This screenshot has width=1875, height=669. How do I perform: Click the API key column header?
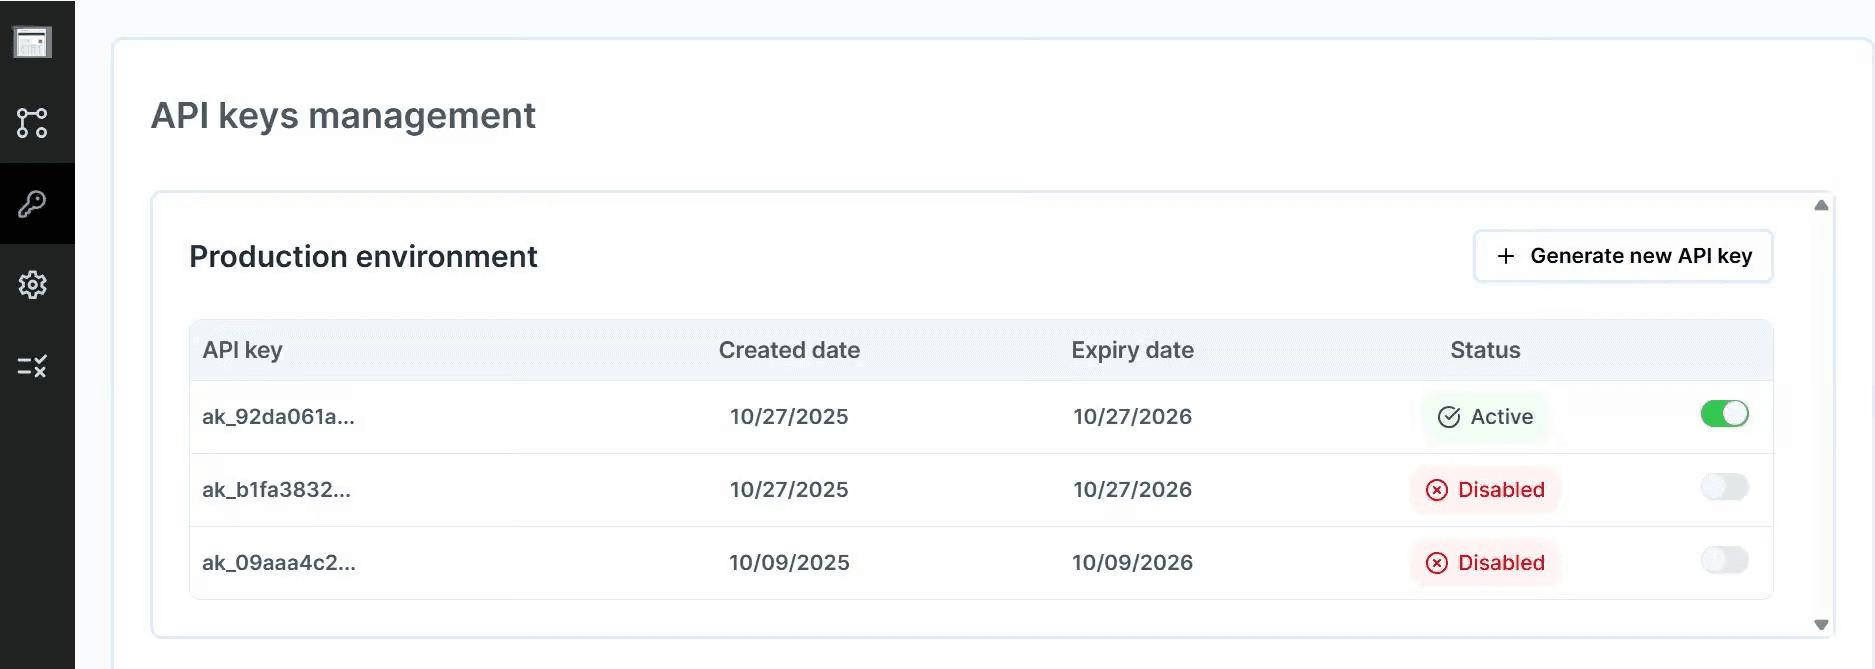click(242, 350)
